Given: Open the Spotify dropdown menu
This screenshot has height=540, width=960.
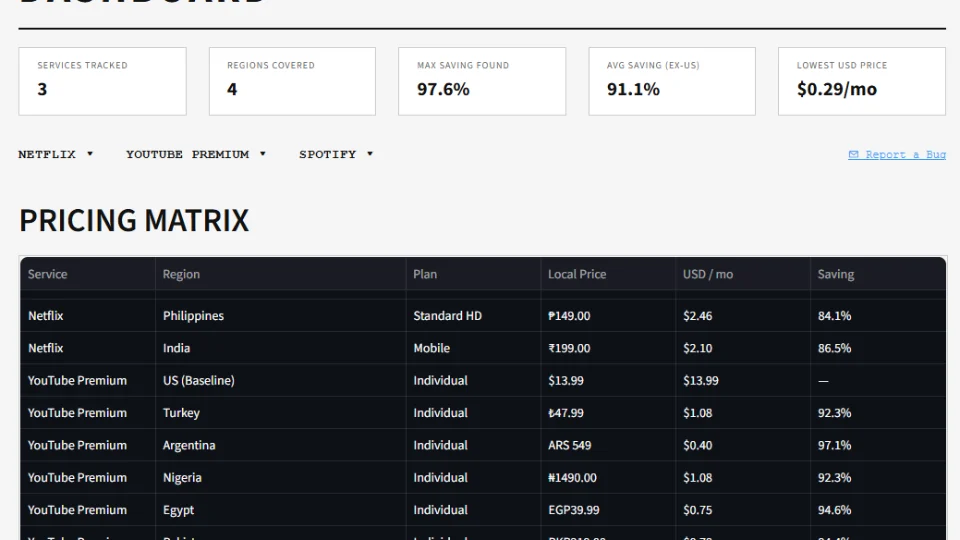Looking at the screenshot, I should [x=335, y=154].
